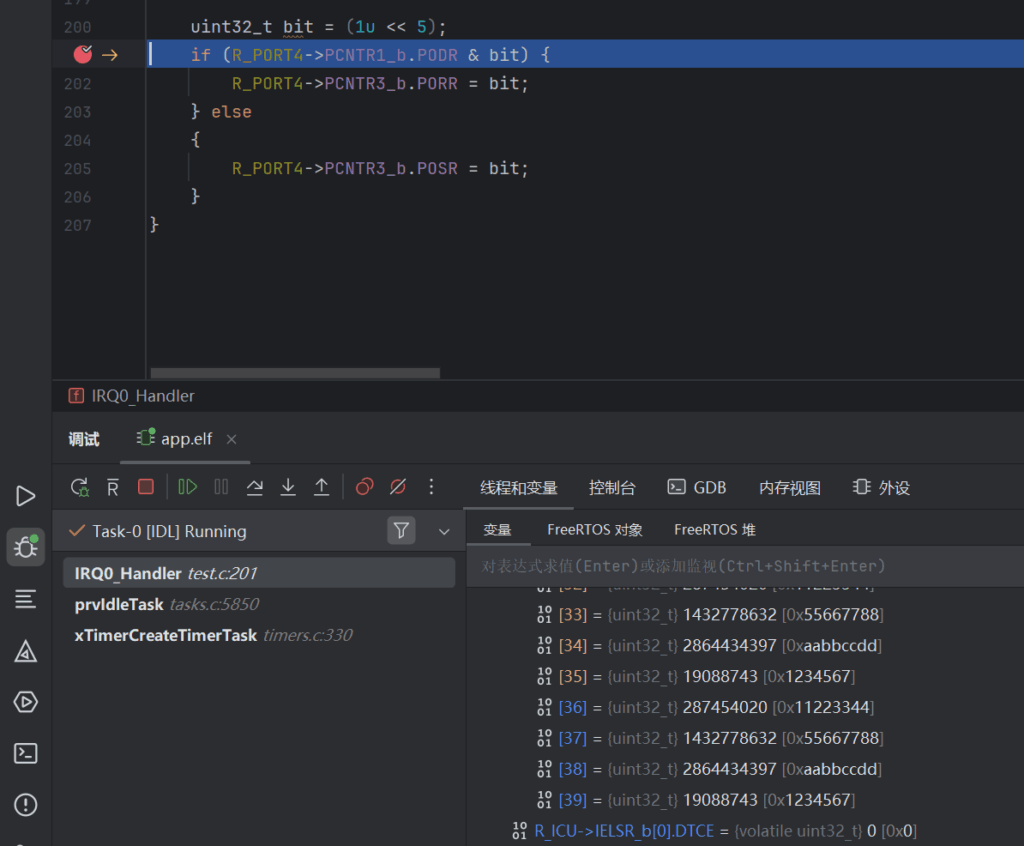The width and height of the screenshot is (1024, 846).
Task: Open the CMake triangle sidebar icon
Action: tap(25, 651)
